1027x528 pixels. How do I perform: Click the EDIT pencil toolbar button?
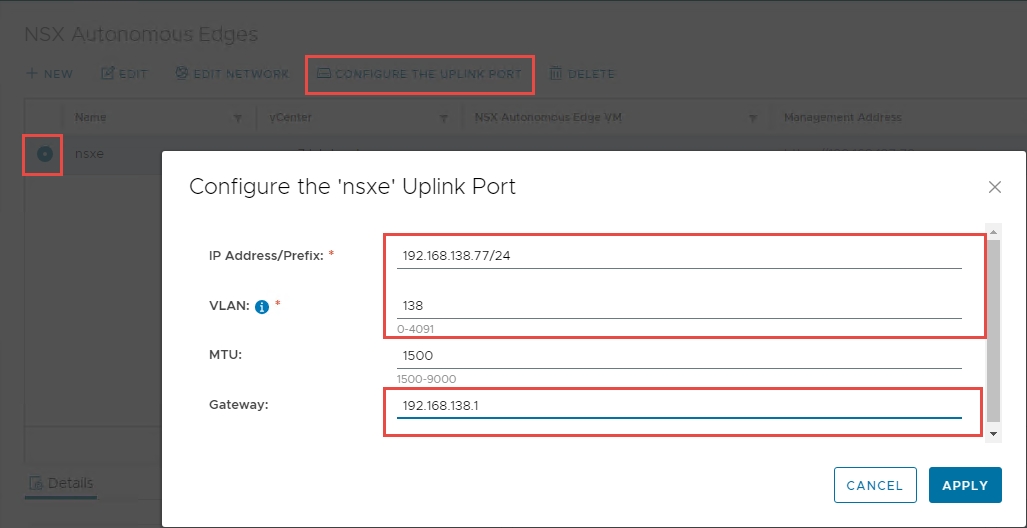(125, 74)
